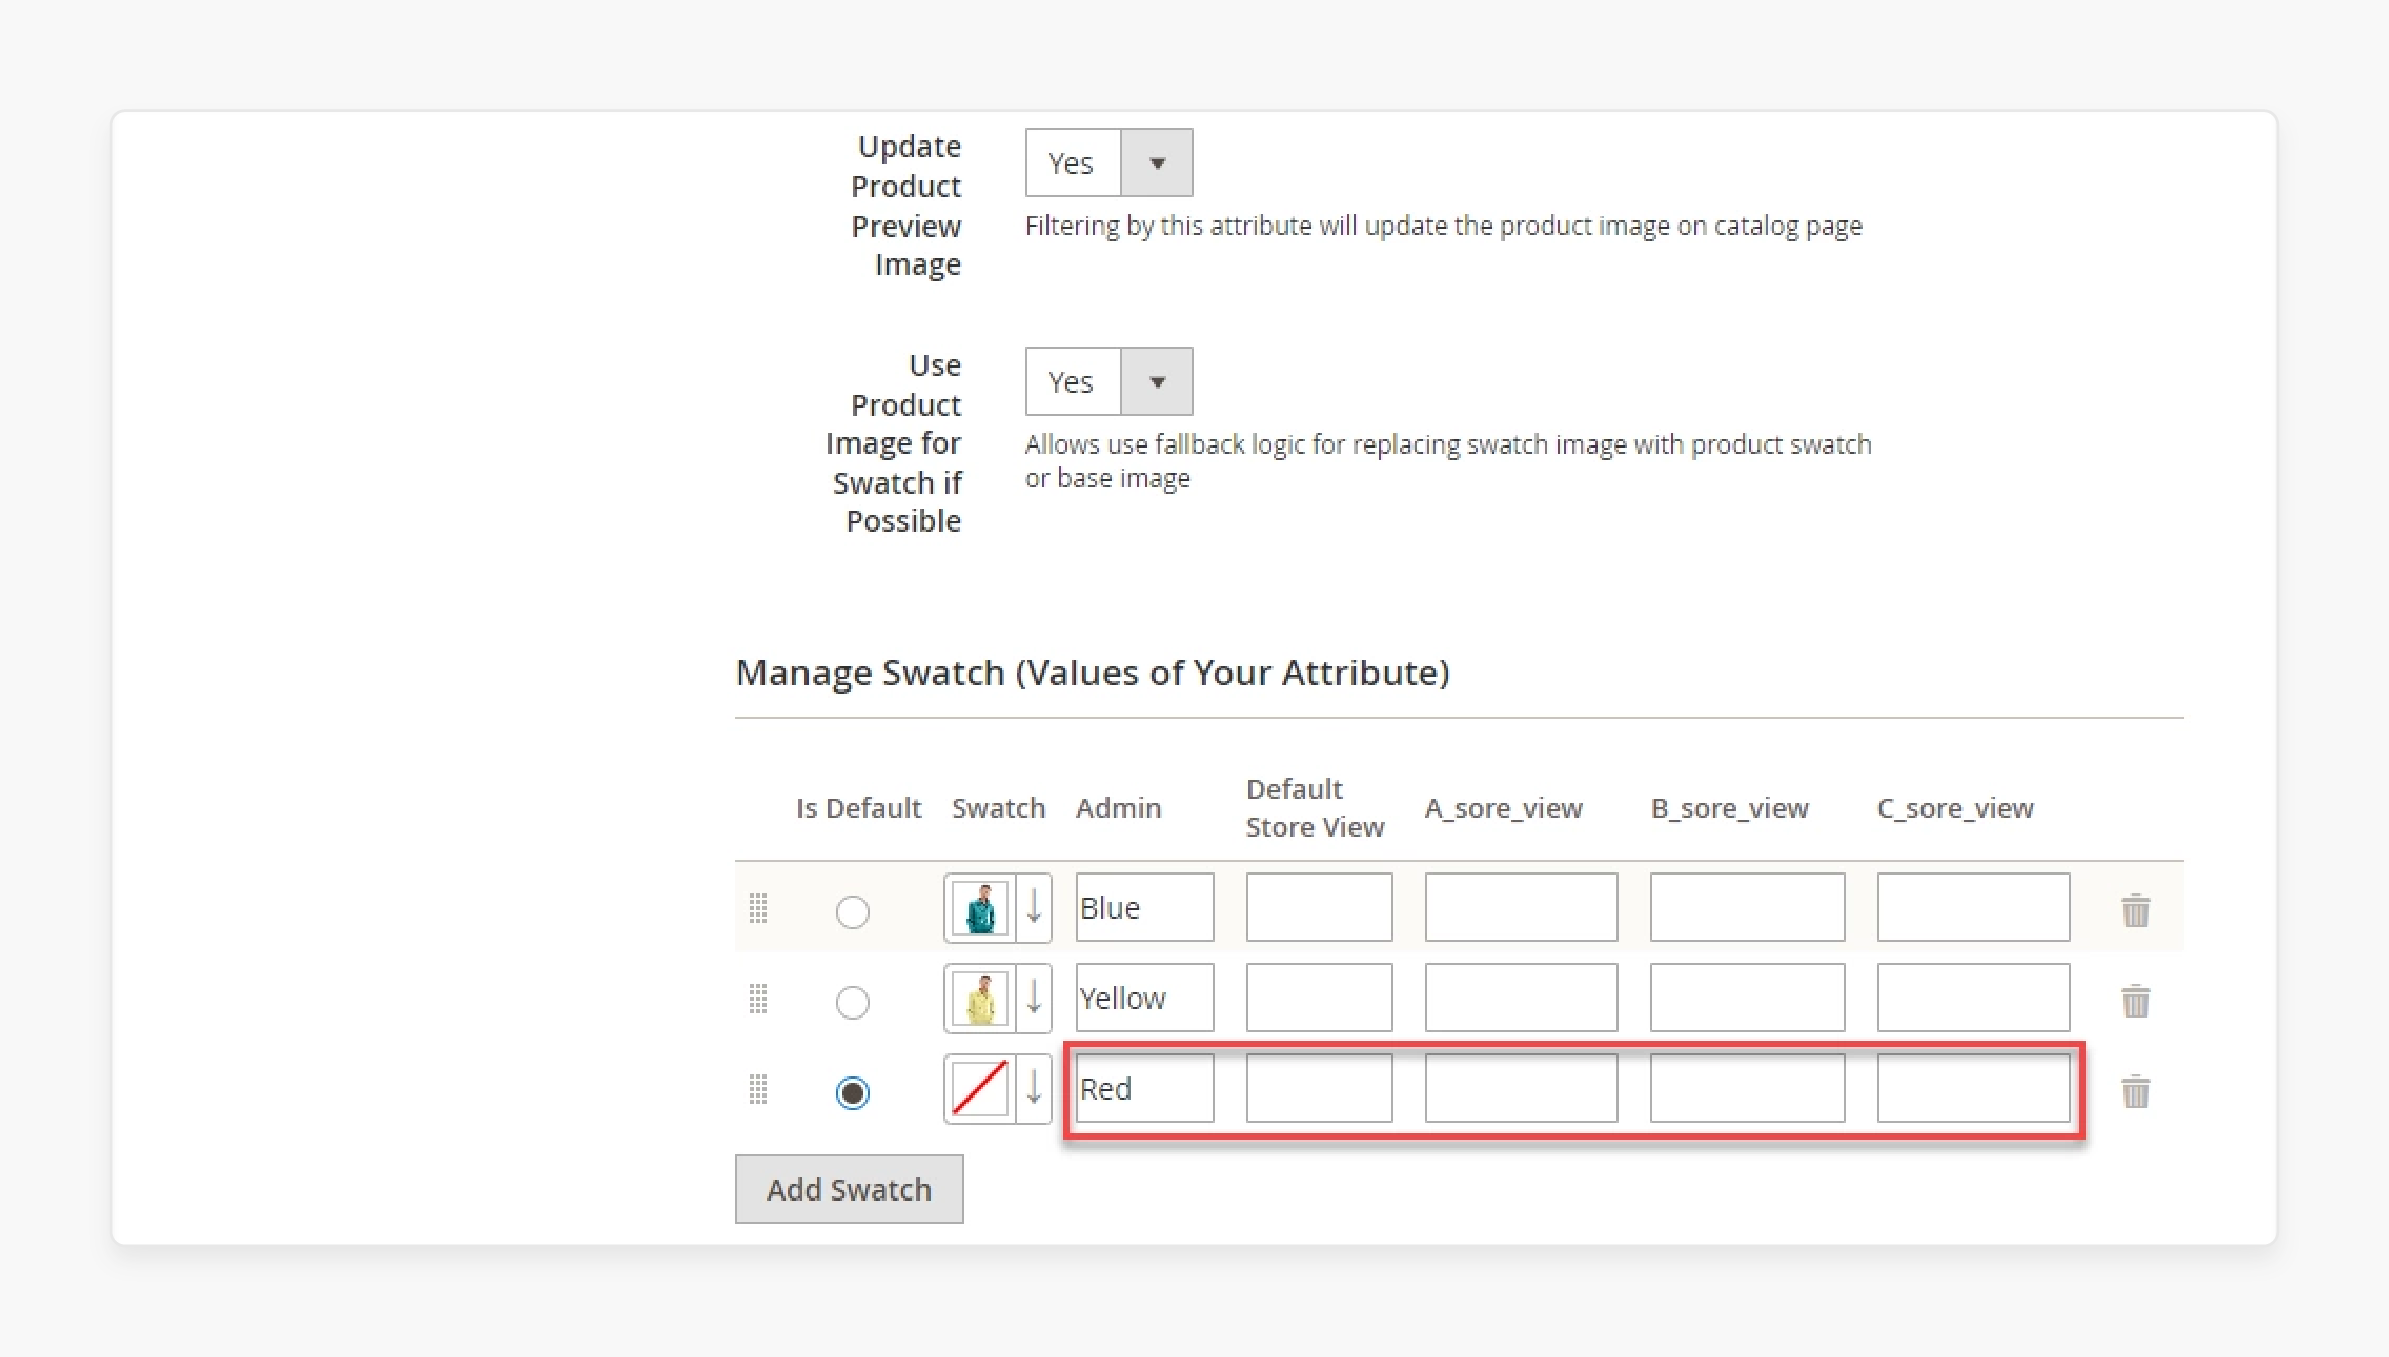Click the Add Swatch button

(849, 1189)
